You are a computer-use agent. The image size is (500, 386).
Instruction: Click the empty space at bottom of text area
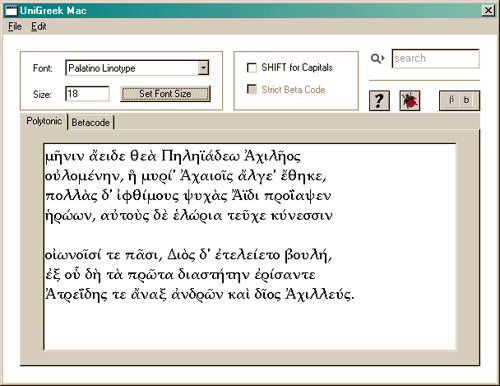[x=249, y=327]
